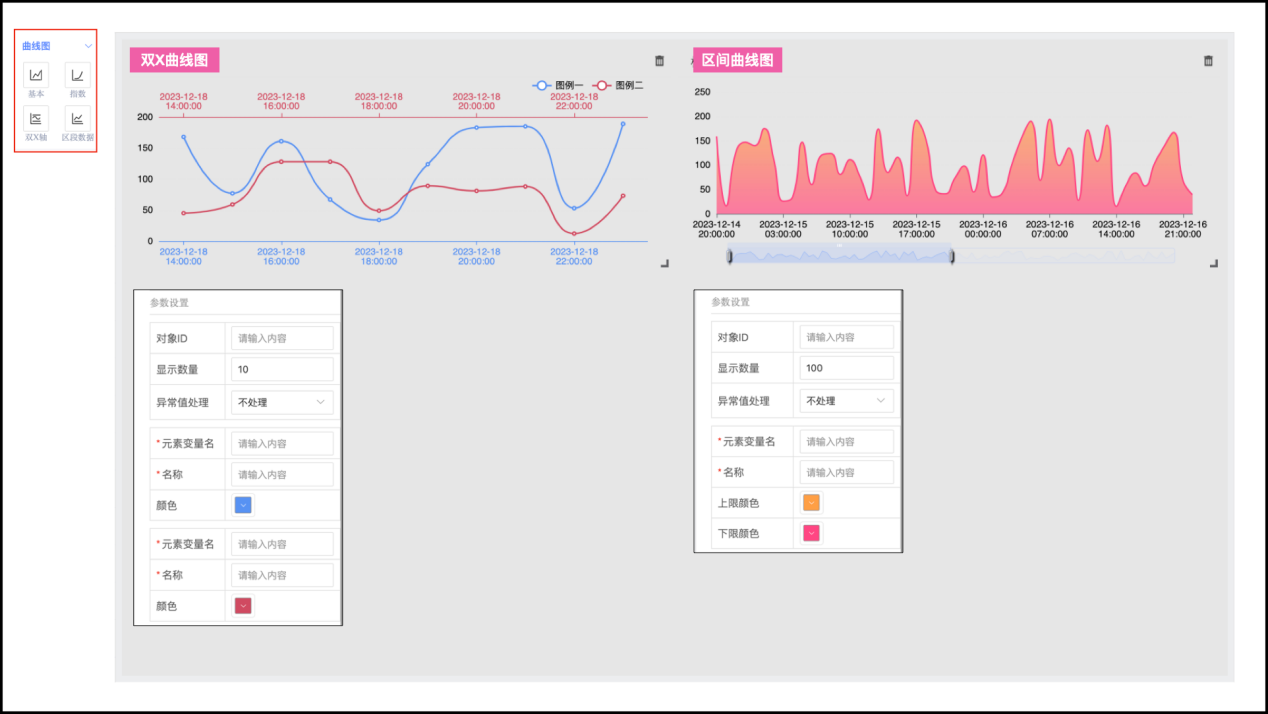
Task: Click right handle of the data zoom slider
Action: coord(952,257)
